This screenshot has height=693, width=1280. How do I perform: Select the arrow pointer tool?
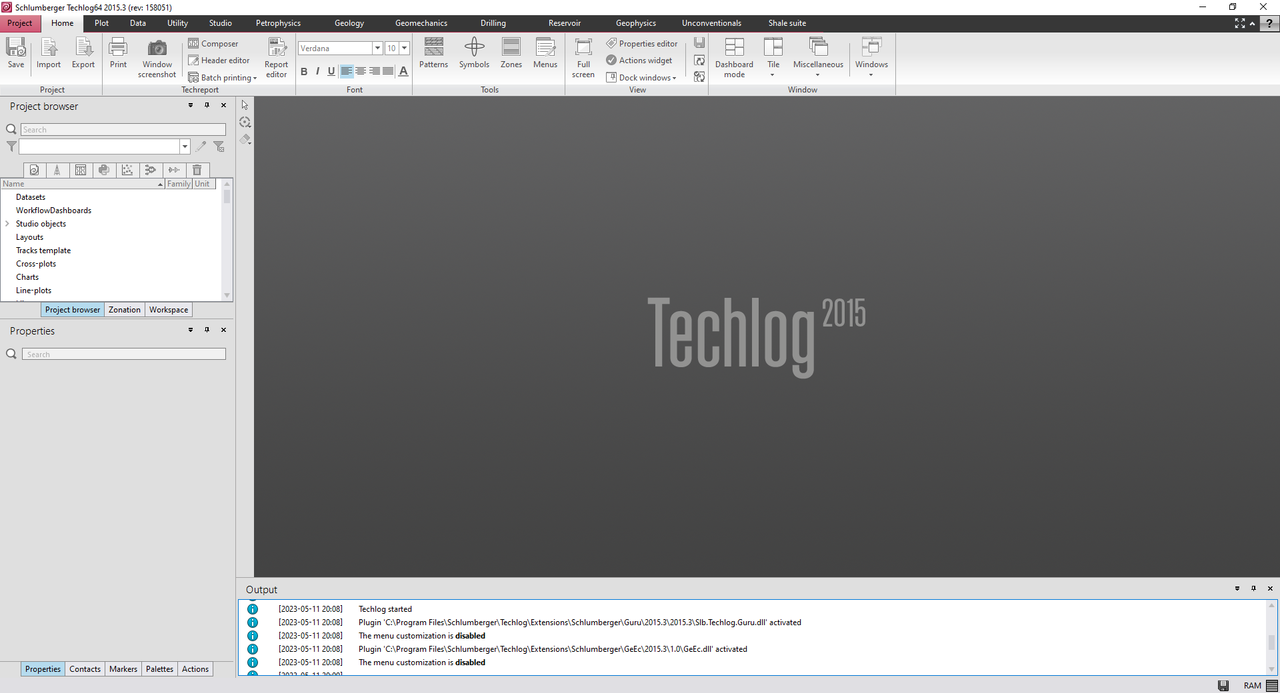pos(245,104)
